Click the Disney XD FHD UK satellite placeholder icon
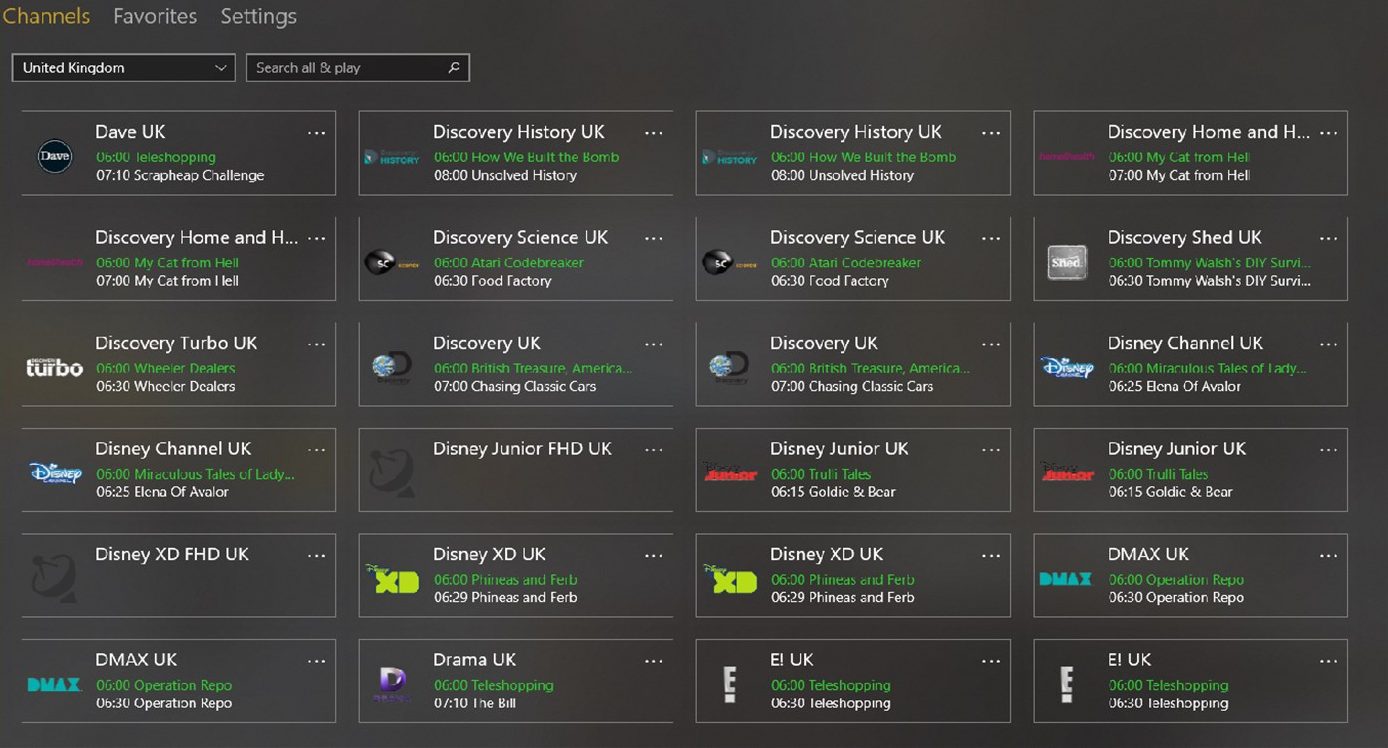Image resolution: width=1388 pixels, height=748 pixels. 54,577
